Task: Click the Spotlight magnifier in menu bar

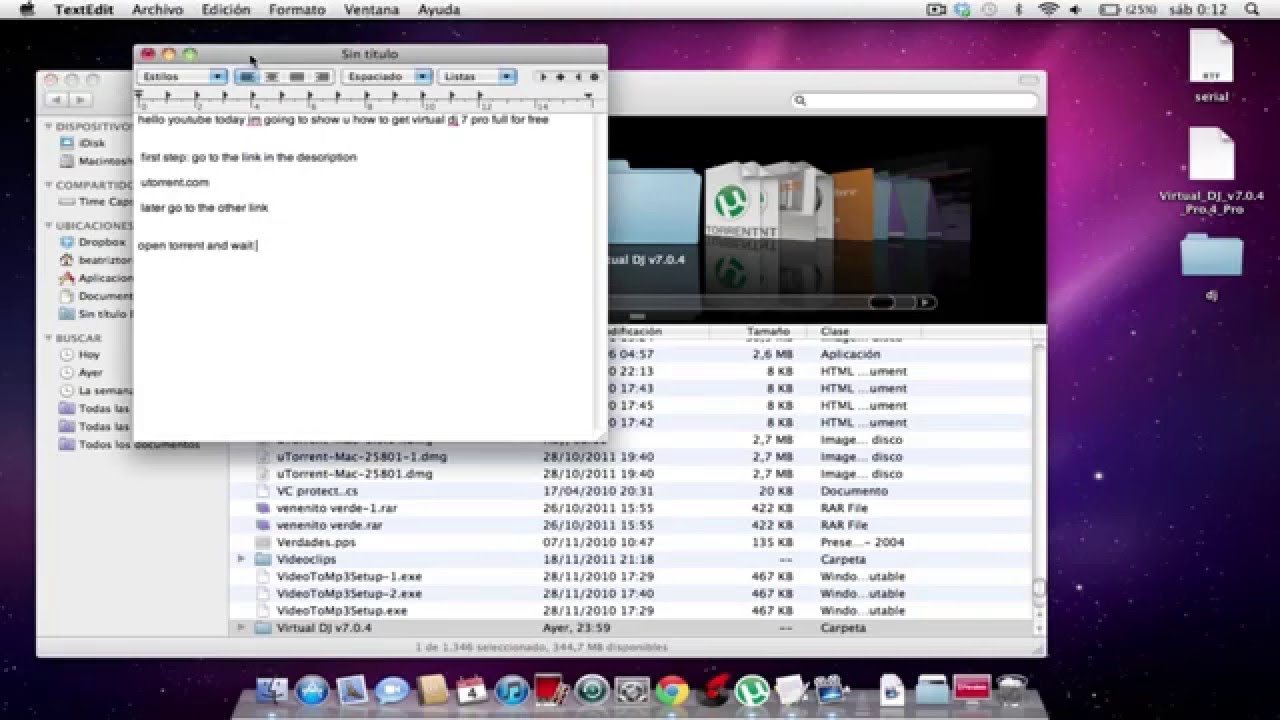Action: coord(1252,9)
